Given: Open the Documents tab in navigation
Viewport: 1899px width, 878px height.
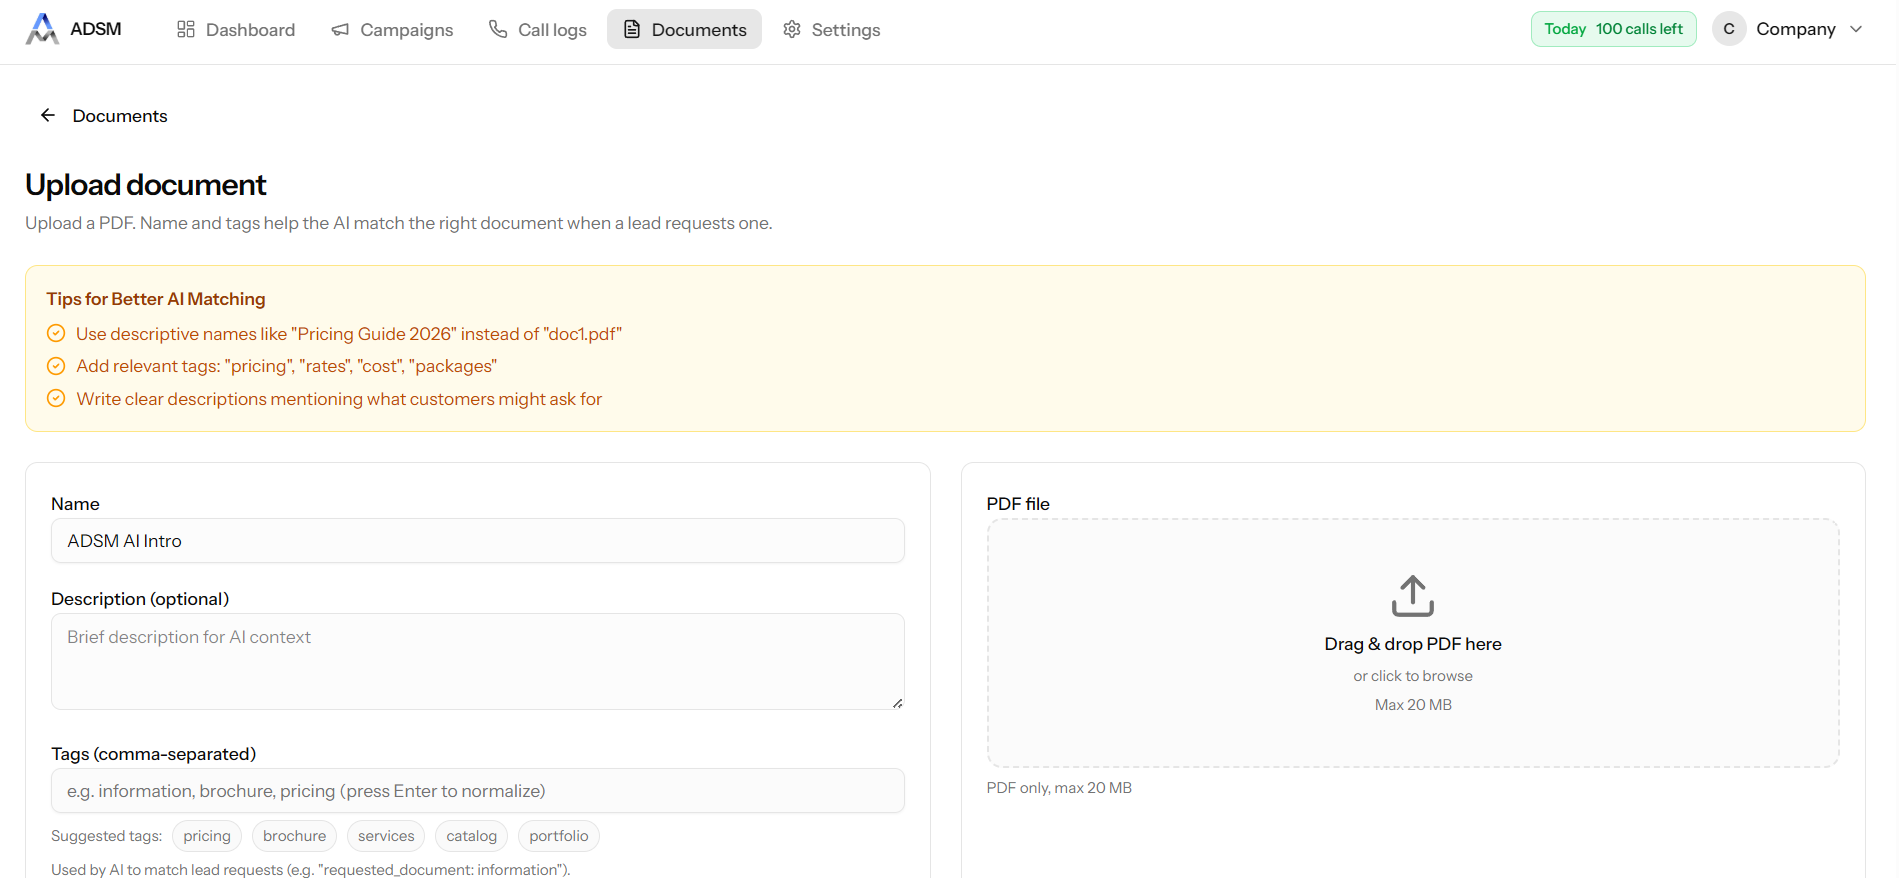Looking at the screenshot, I should (x=684, y=29).
